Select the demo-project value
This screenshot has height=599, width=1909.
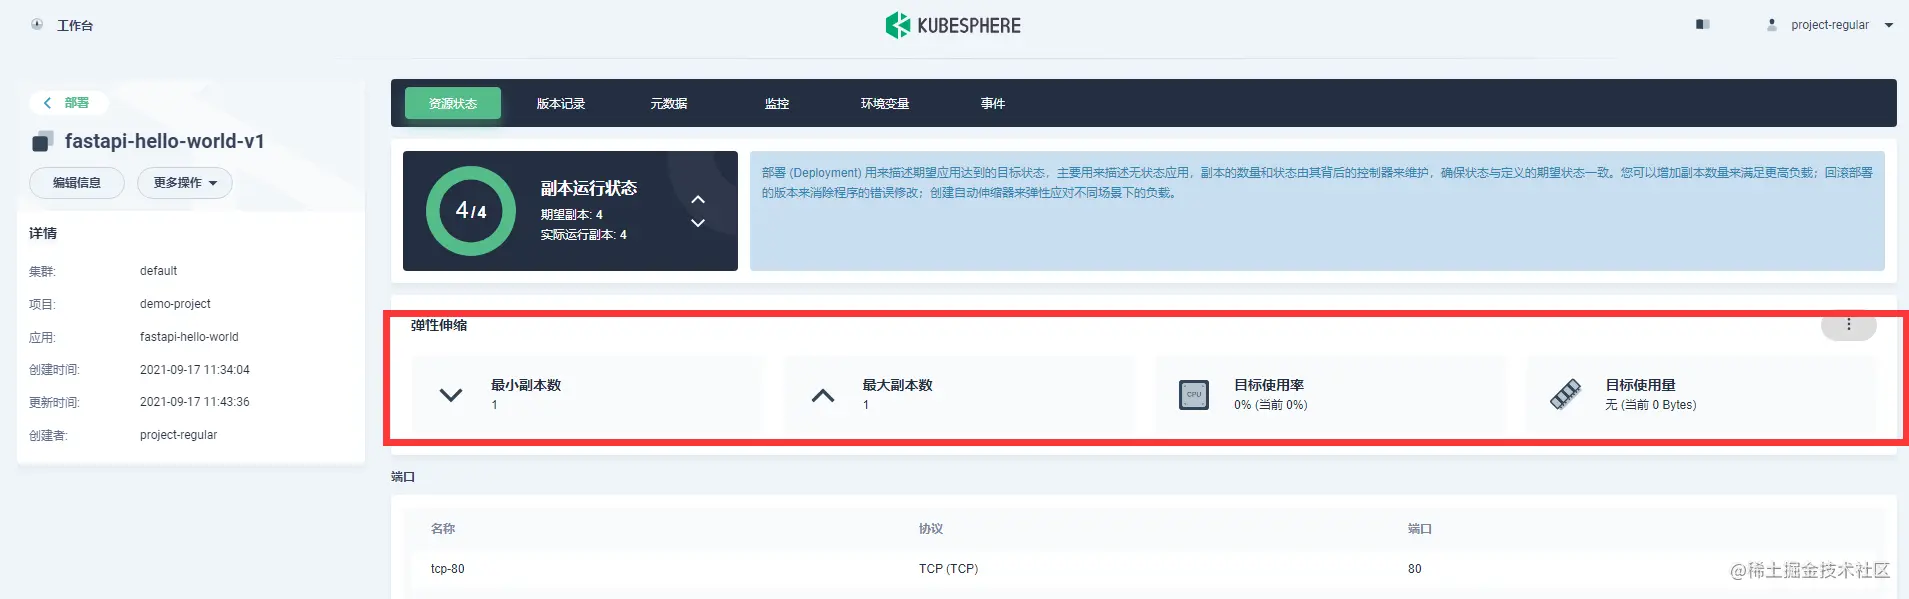[x=175, y=304]
